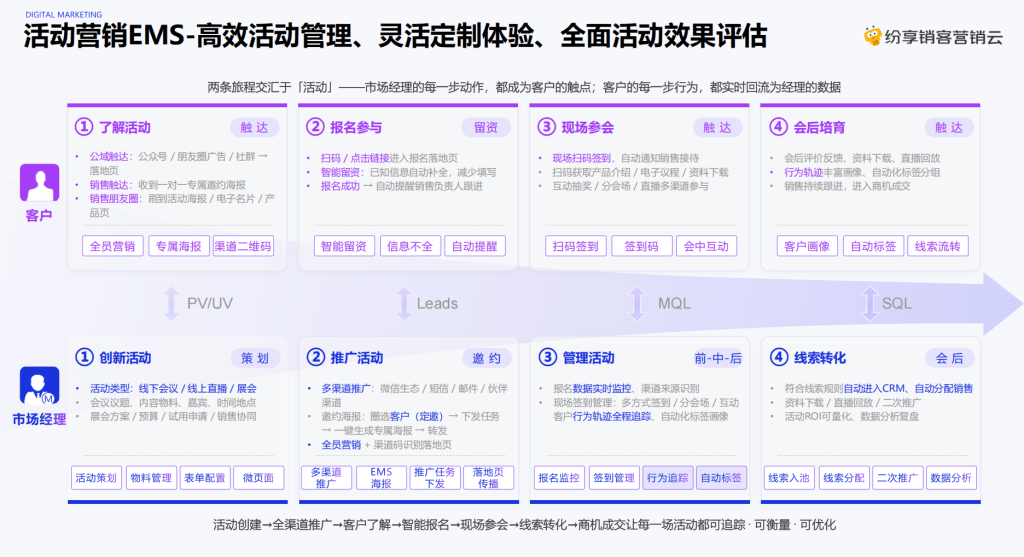Select the 会后 tag in 线索转化 card
Viewport: 1024px width, 557px height.
950,358
